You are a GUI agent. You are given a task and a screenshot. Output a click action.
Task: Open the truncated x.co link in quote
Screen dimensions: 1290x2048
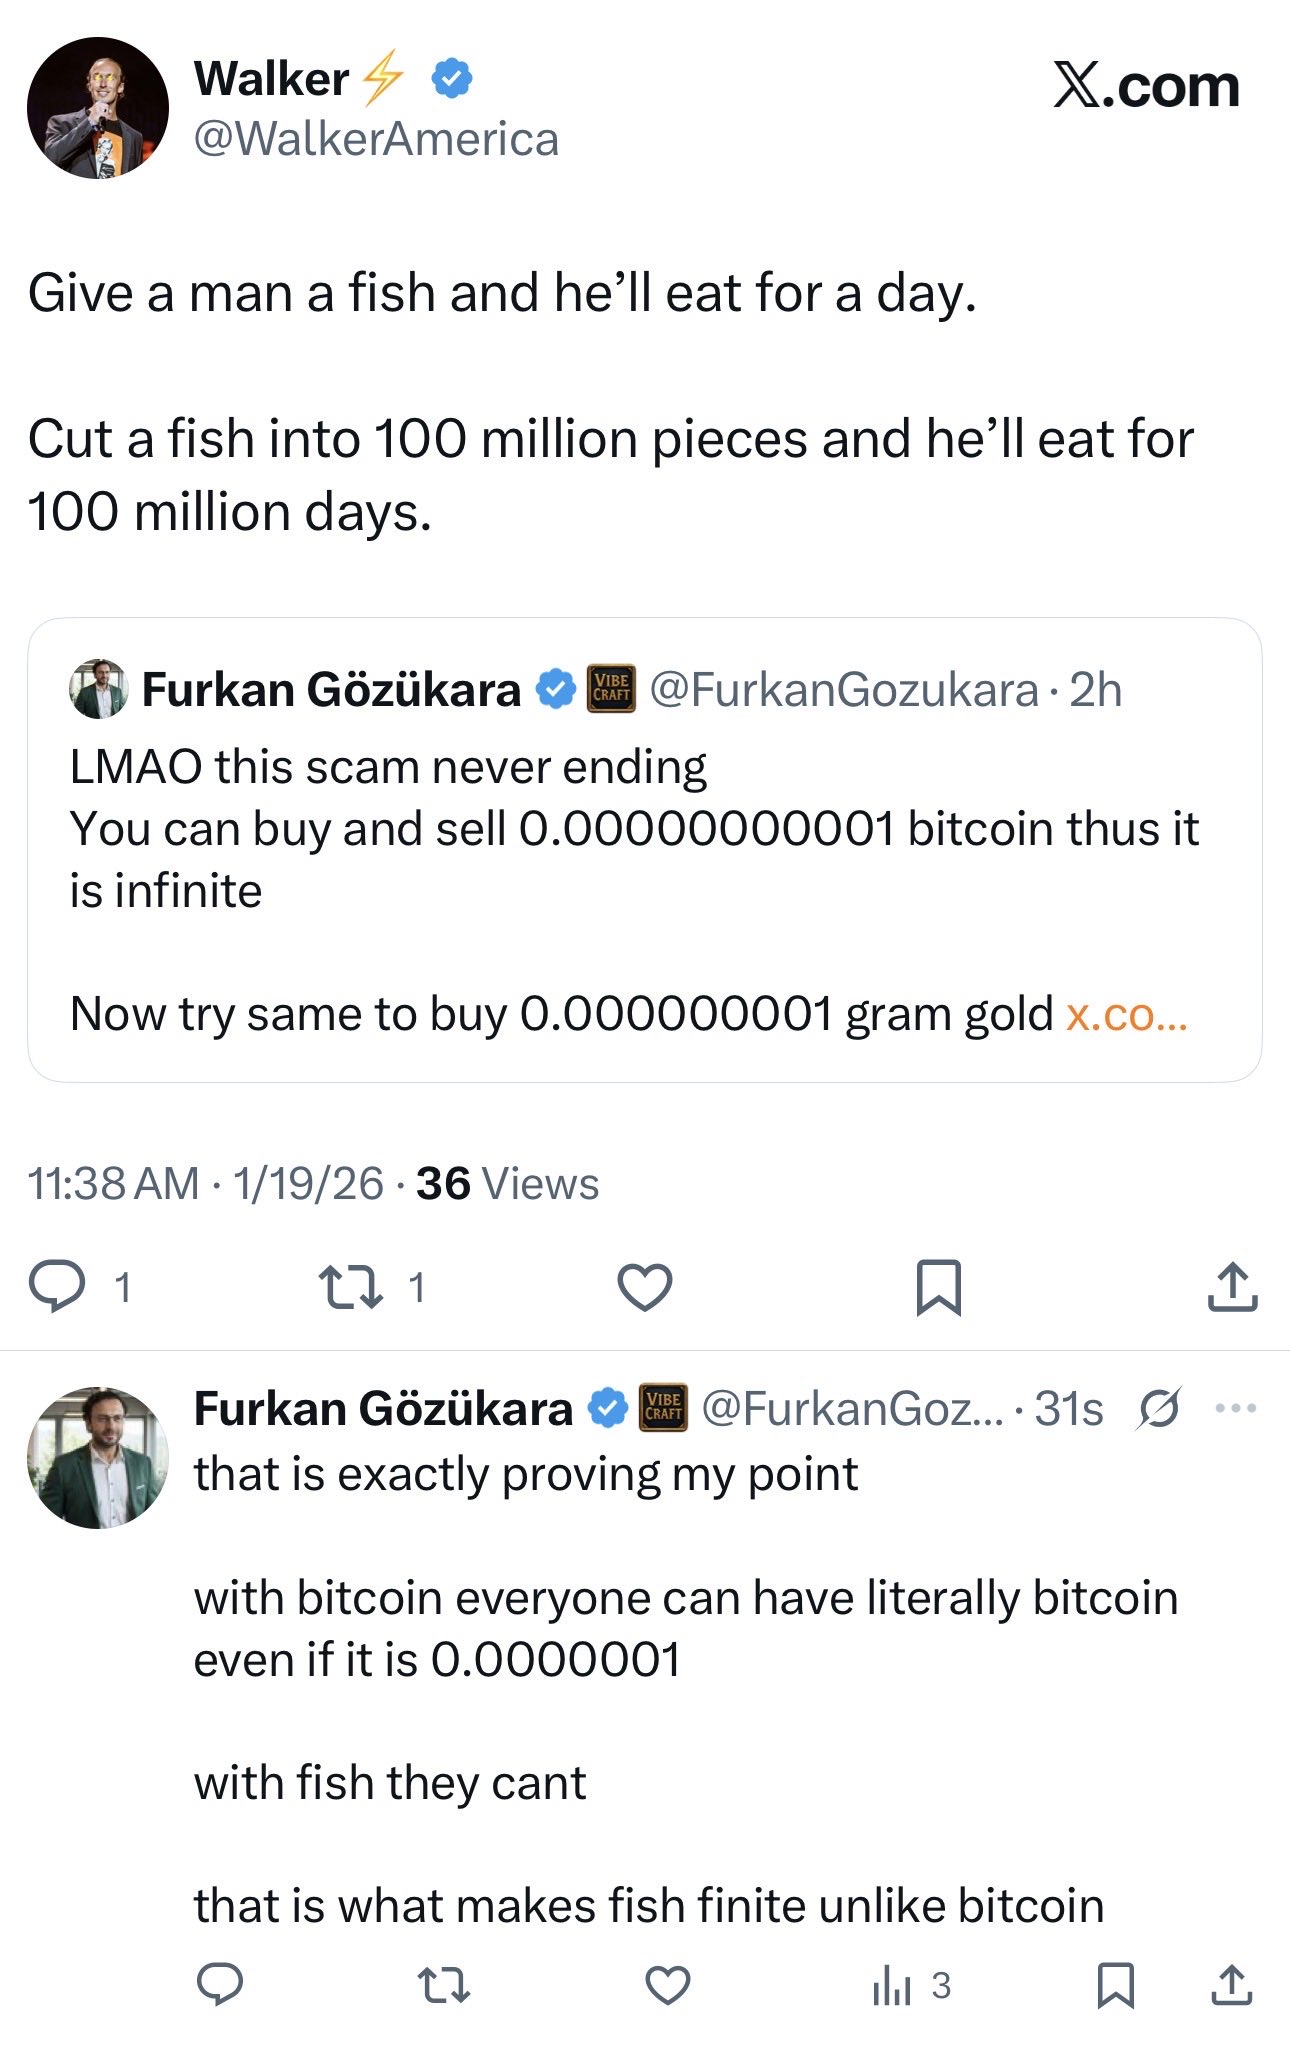click(1127, 1014)
